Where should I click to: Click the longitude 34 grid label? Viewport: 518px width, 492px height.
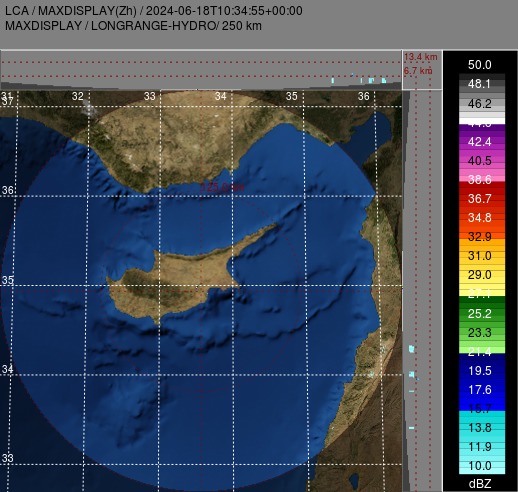[x=220, y=96]
